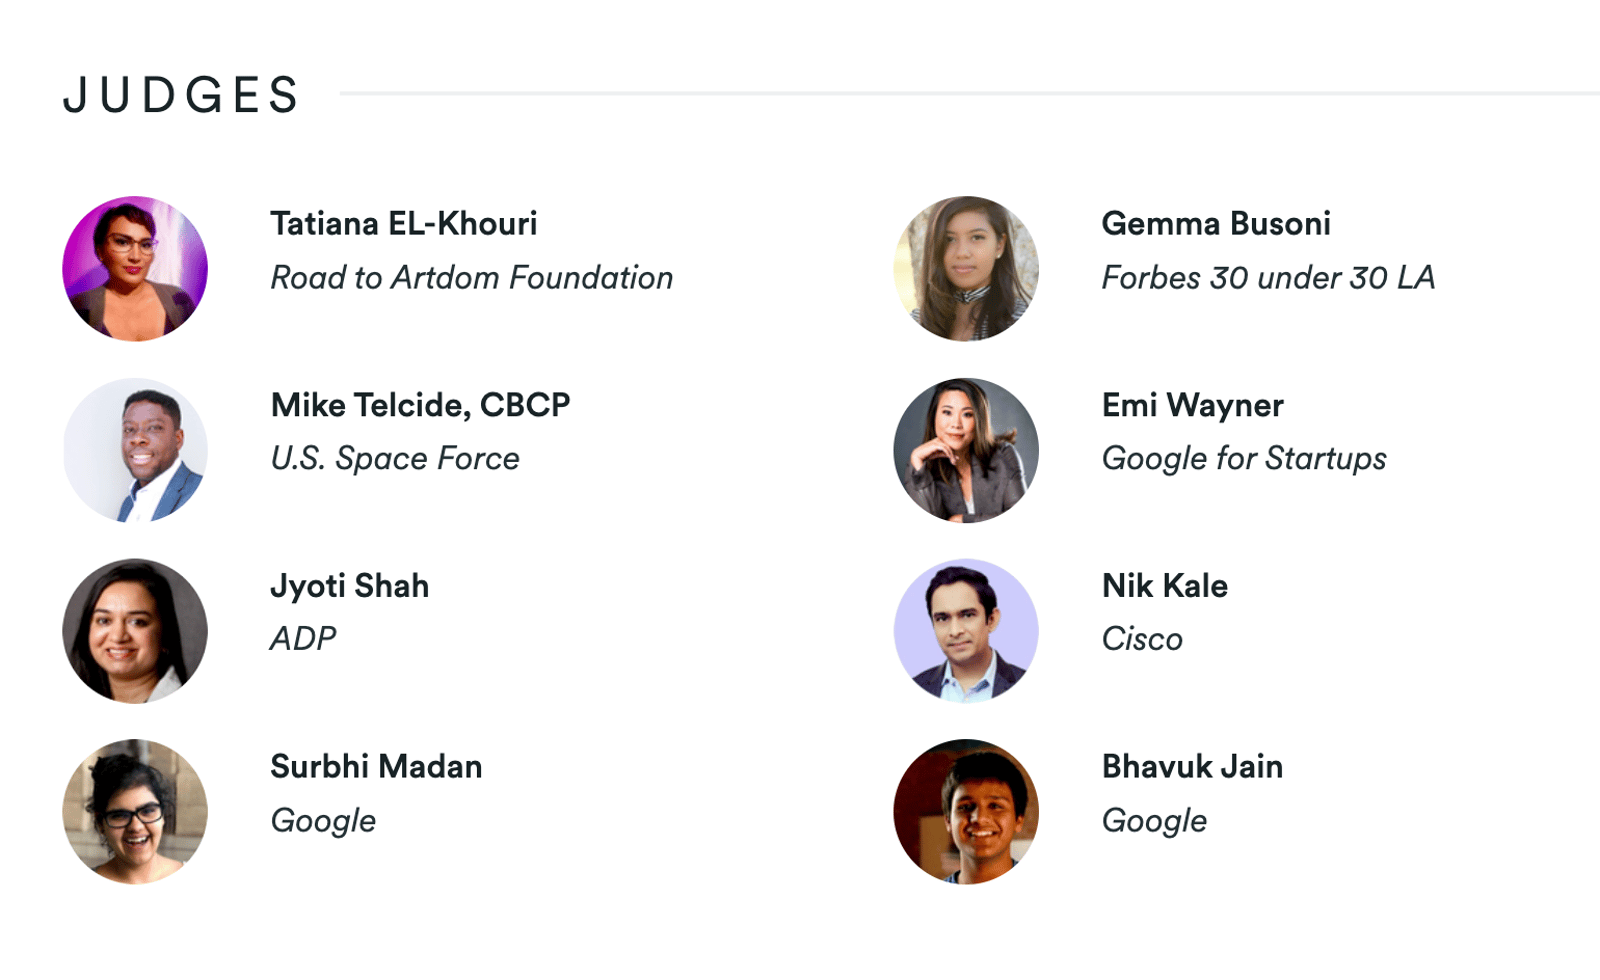Screen dimensions: 1600x980
Task: Click Tatiana EL-Khouri's profile photo
Action: [135, 269]
